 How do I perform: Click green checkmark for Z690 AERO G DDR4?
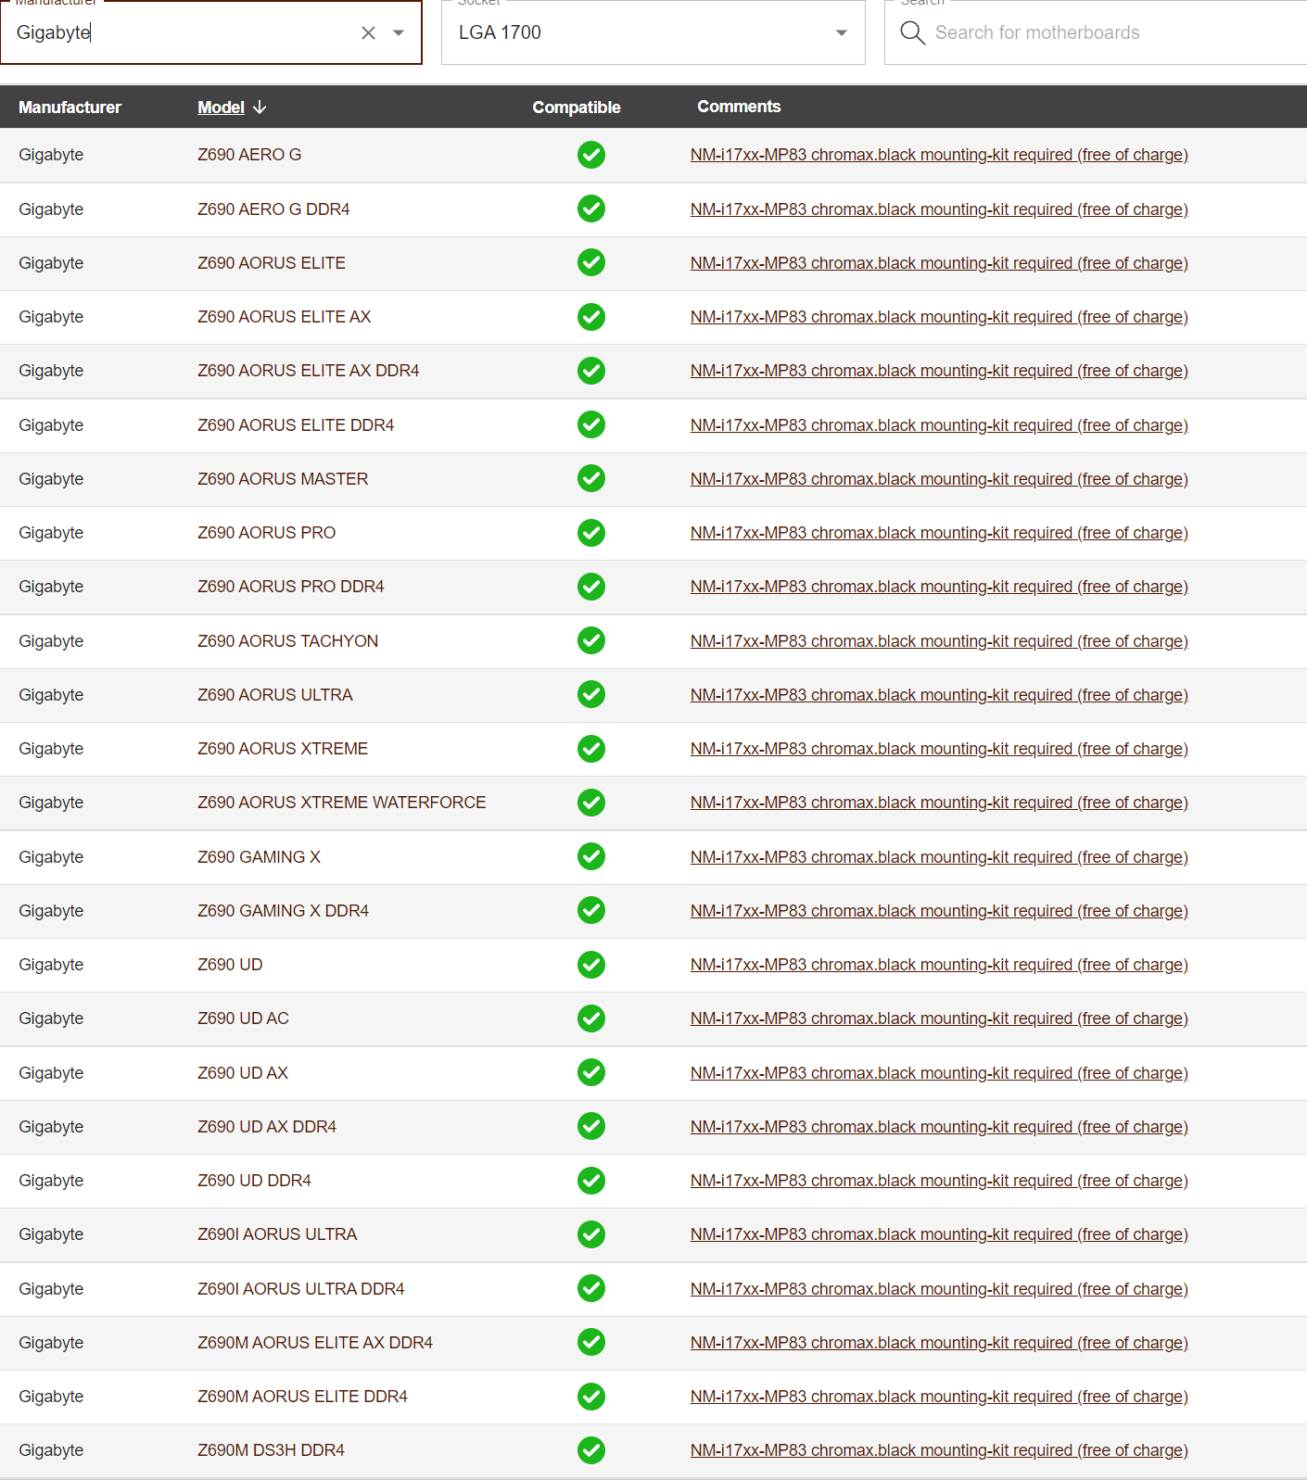tap(591, 209)
